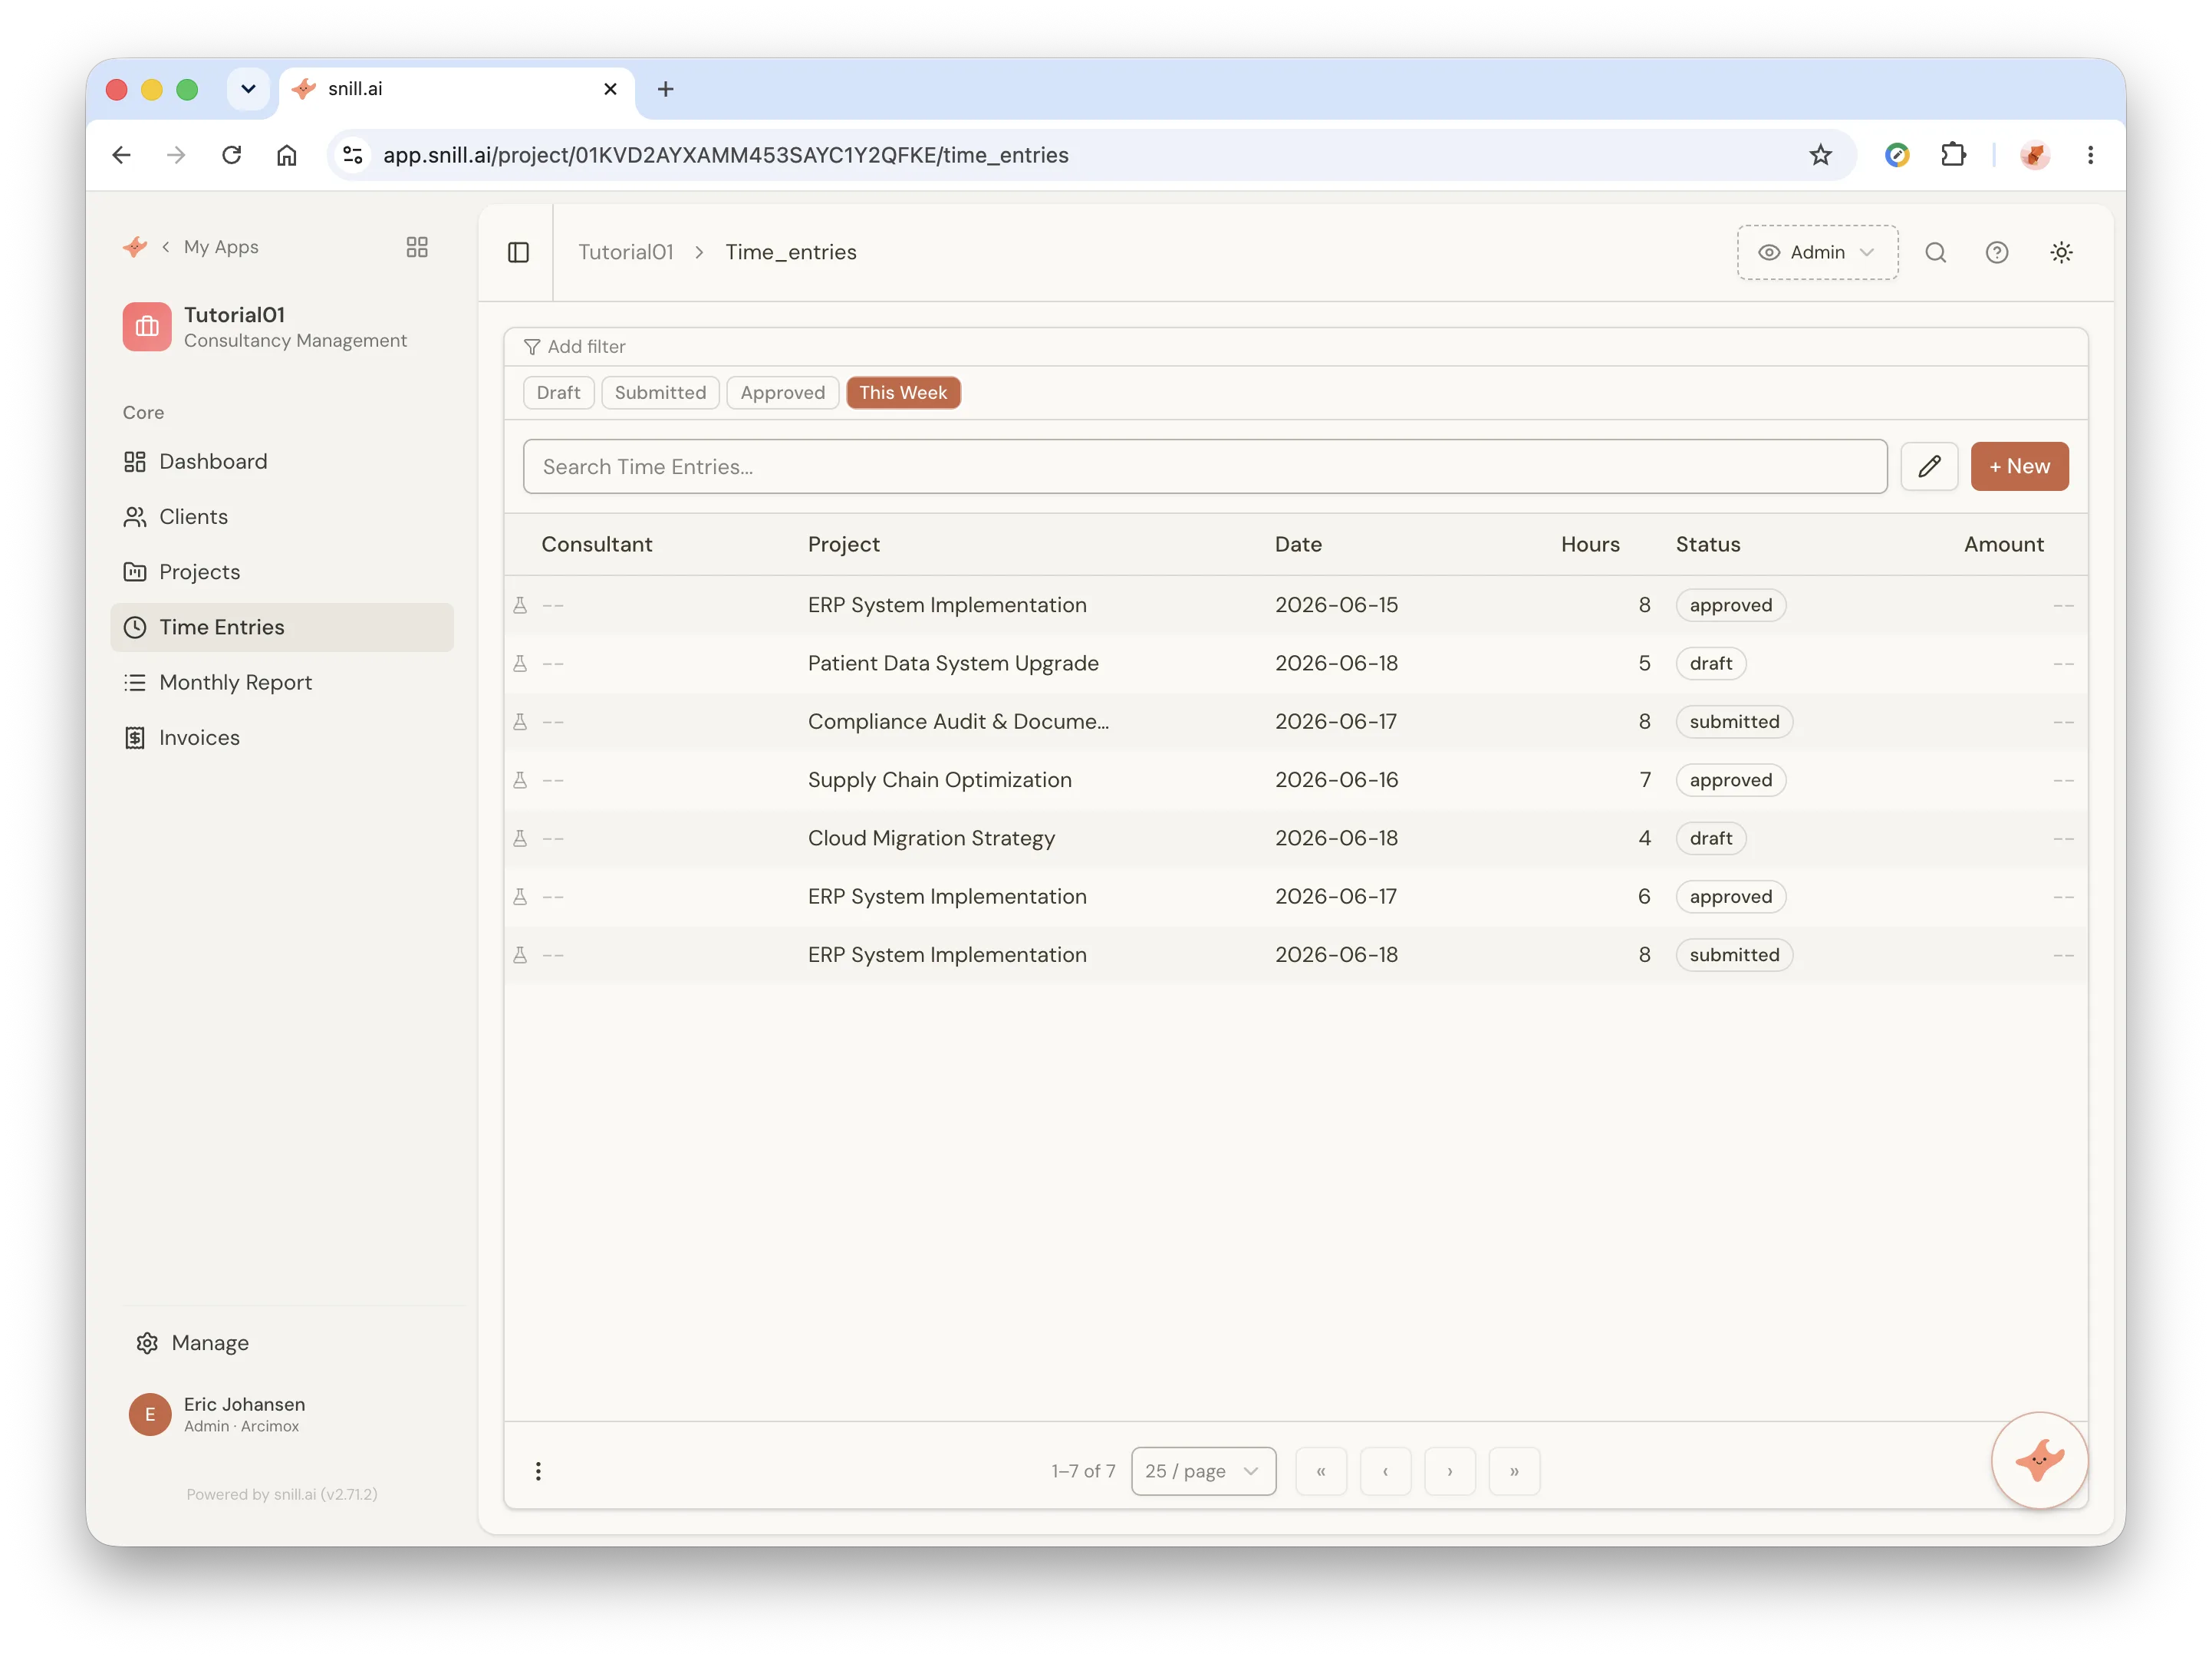
Task: Click the flask icon on Supply Chain row
Action: click(x=520, y=780)
